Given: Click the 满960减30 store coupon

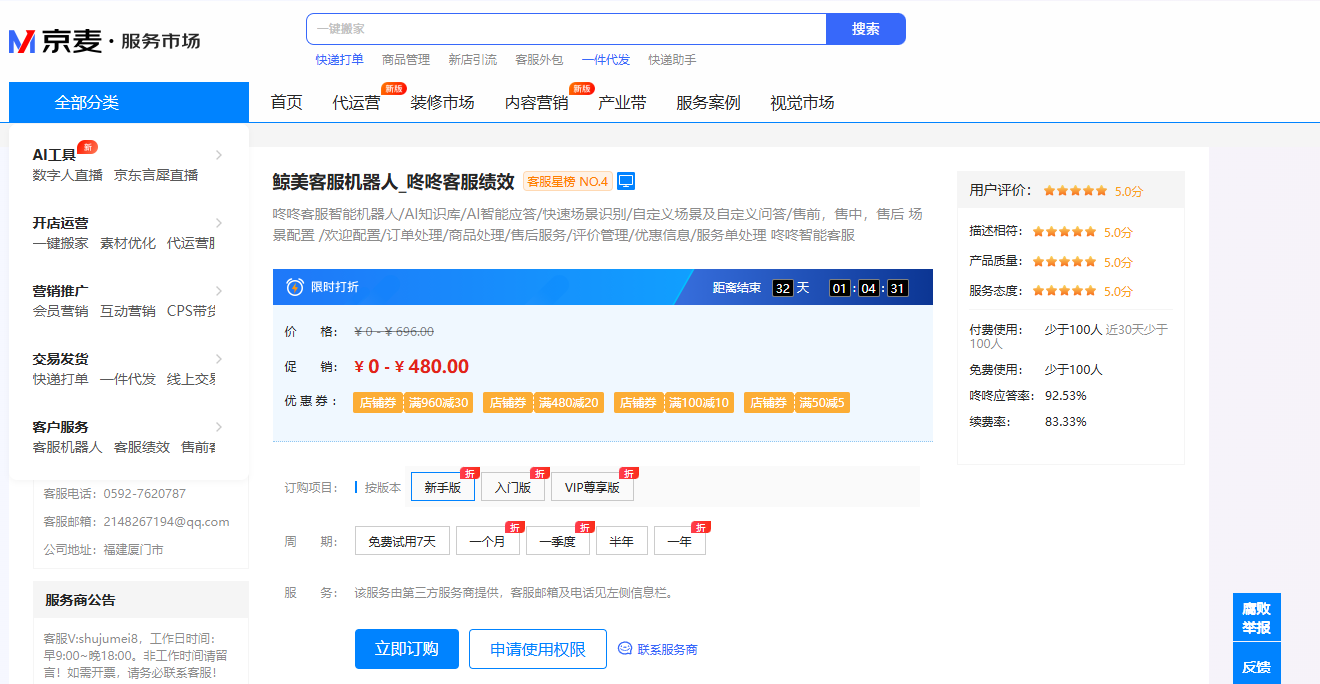Looking at the screenshot, I should pos(411,403).
